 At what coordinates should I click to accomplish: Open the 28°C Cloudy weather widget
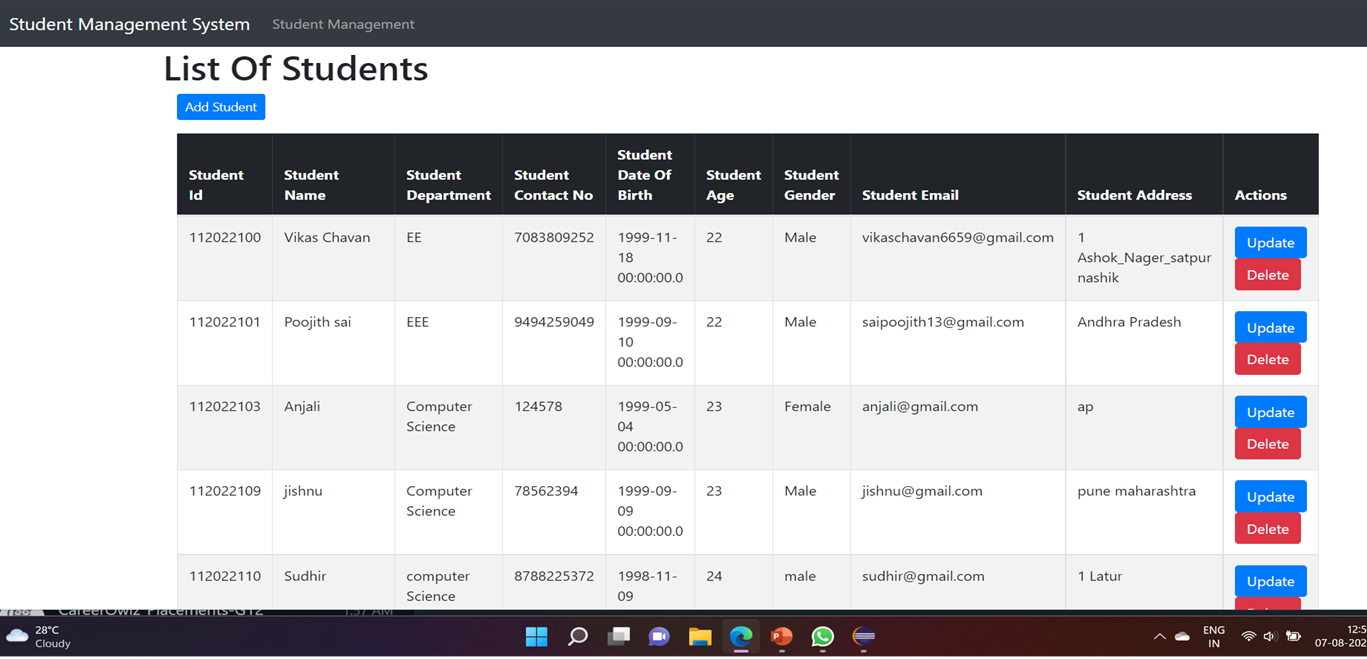tap(40, 637)
